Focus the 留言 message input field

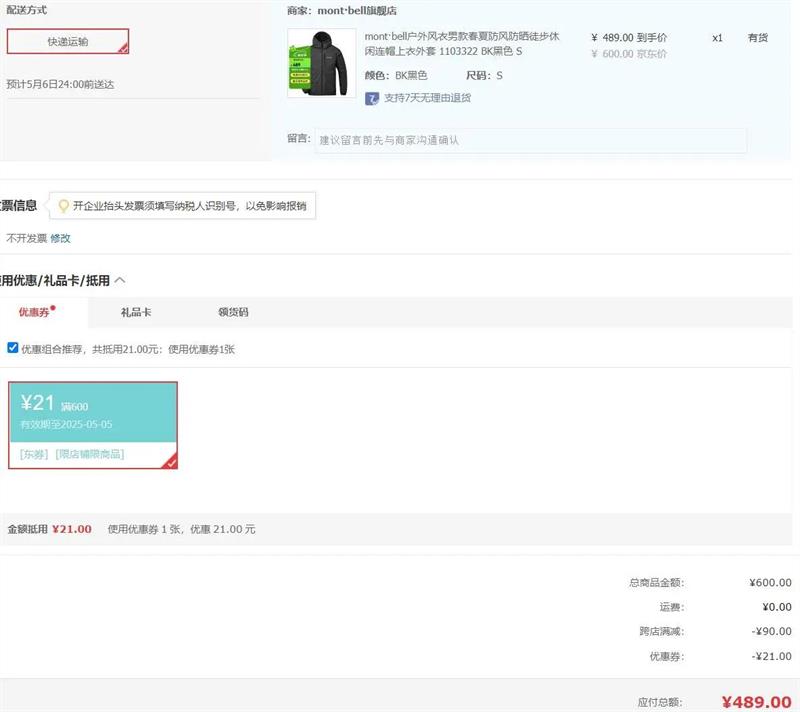click(x=530, y=140)
